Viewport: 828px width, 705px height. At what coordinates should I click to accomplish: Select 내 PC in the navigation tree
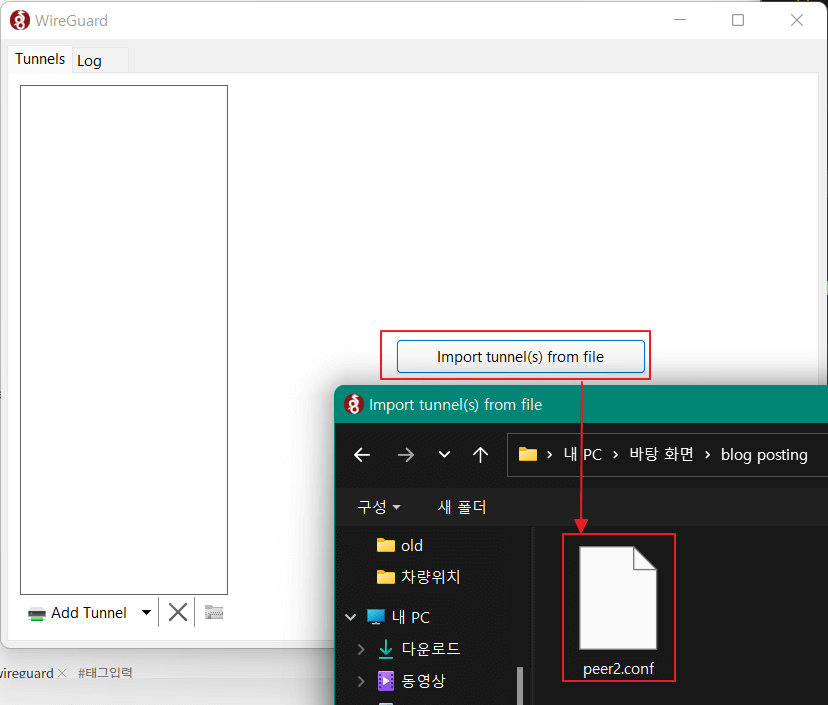click(410, 617)
